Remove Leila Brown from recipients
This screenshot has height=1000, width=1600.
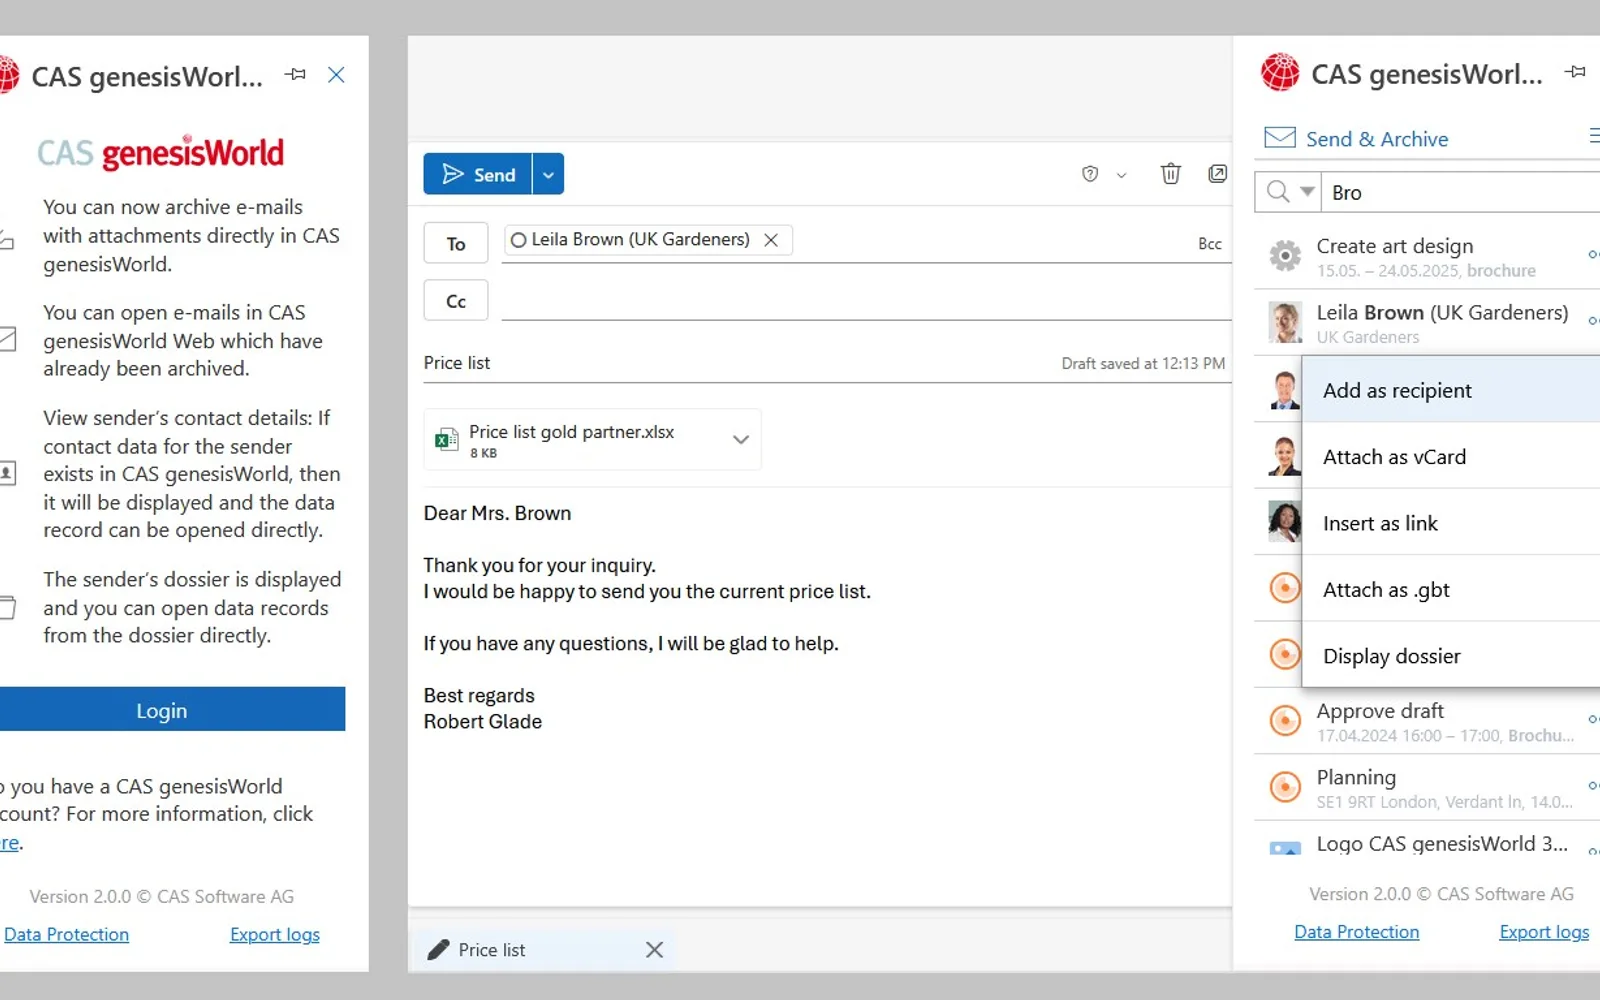[x=771, y=240]
